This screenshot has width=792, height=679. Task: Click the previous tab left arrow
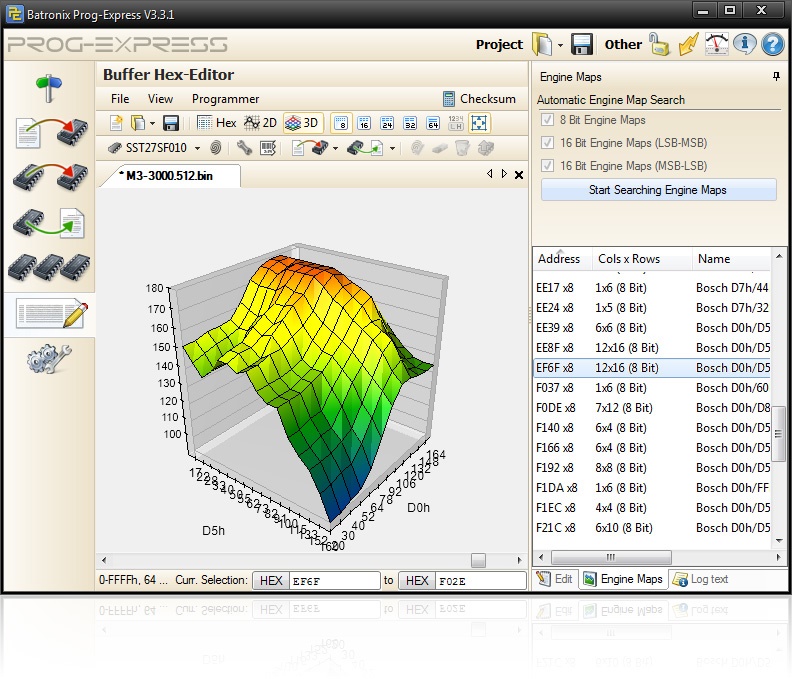(x=489, y=174)
